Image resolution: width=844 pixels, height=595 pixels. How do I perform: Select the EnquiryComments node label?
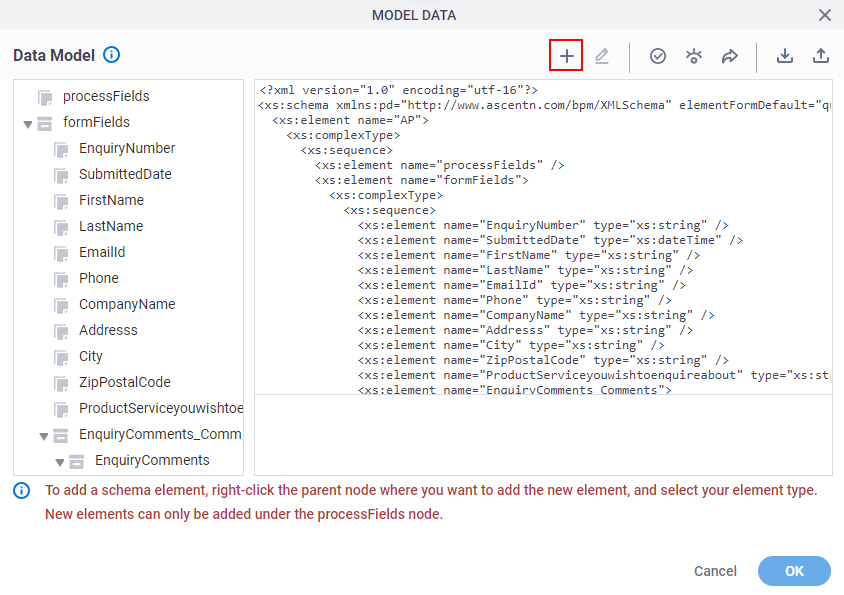[x=152, y=460]
